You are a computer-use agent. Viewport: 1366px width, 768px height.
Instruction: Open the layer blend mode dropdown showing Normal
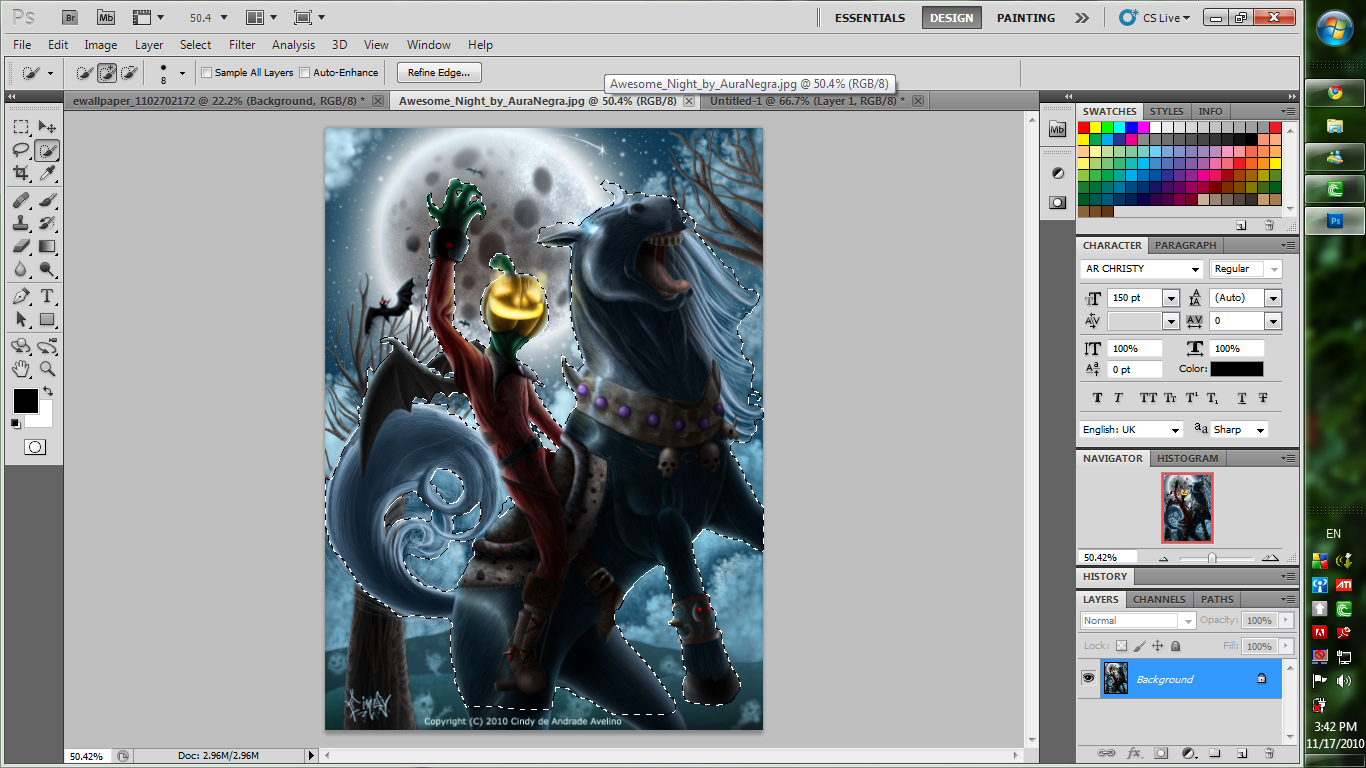(x=1138, y=620)
